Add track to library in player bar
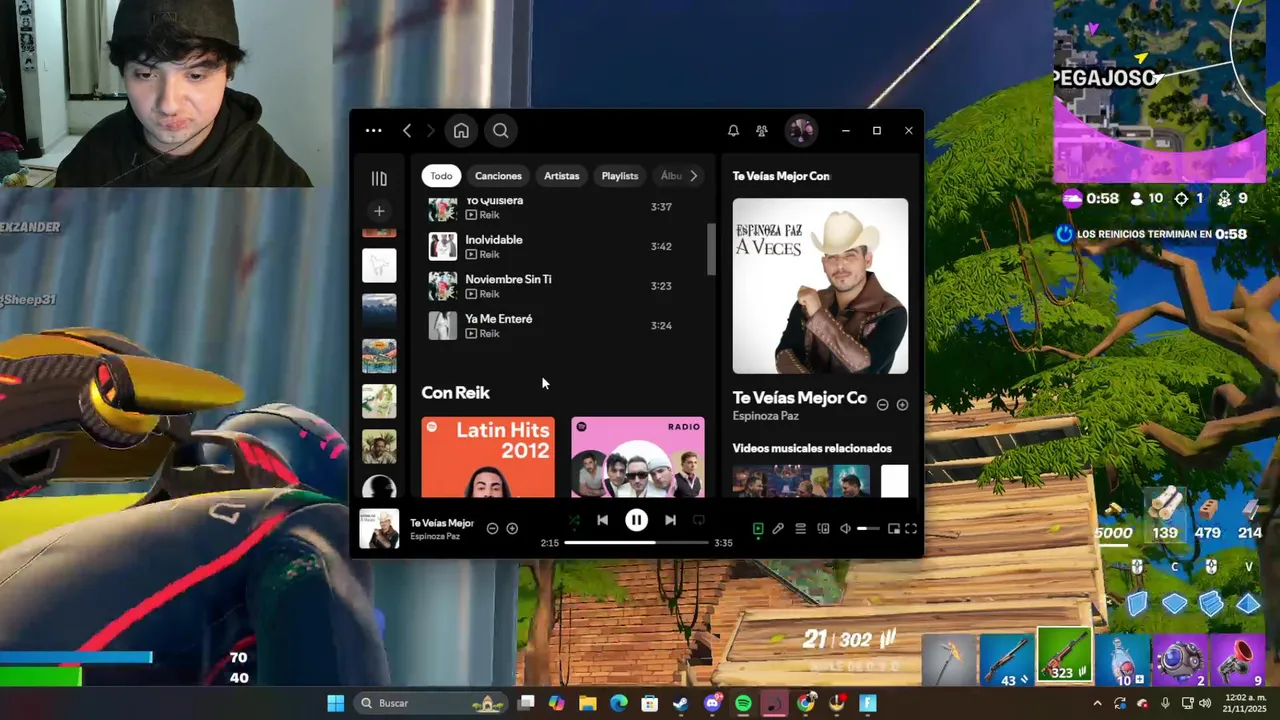This screenshot has width=1280, height=720. (512, 528)
